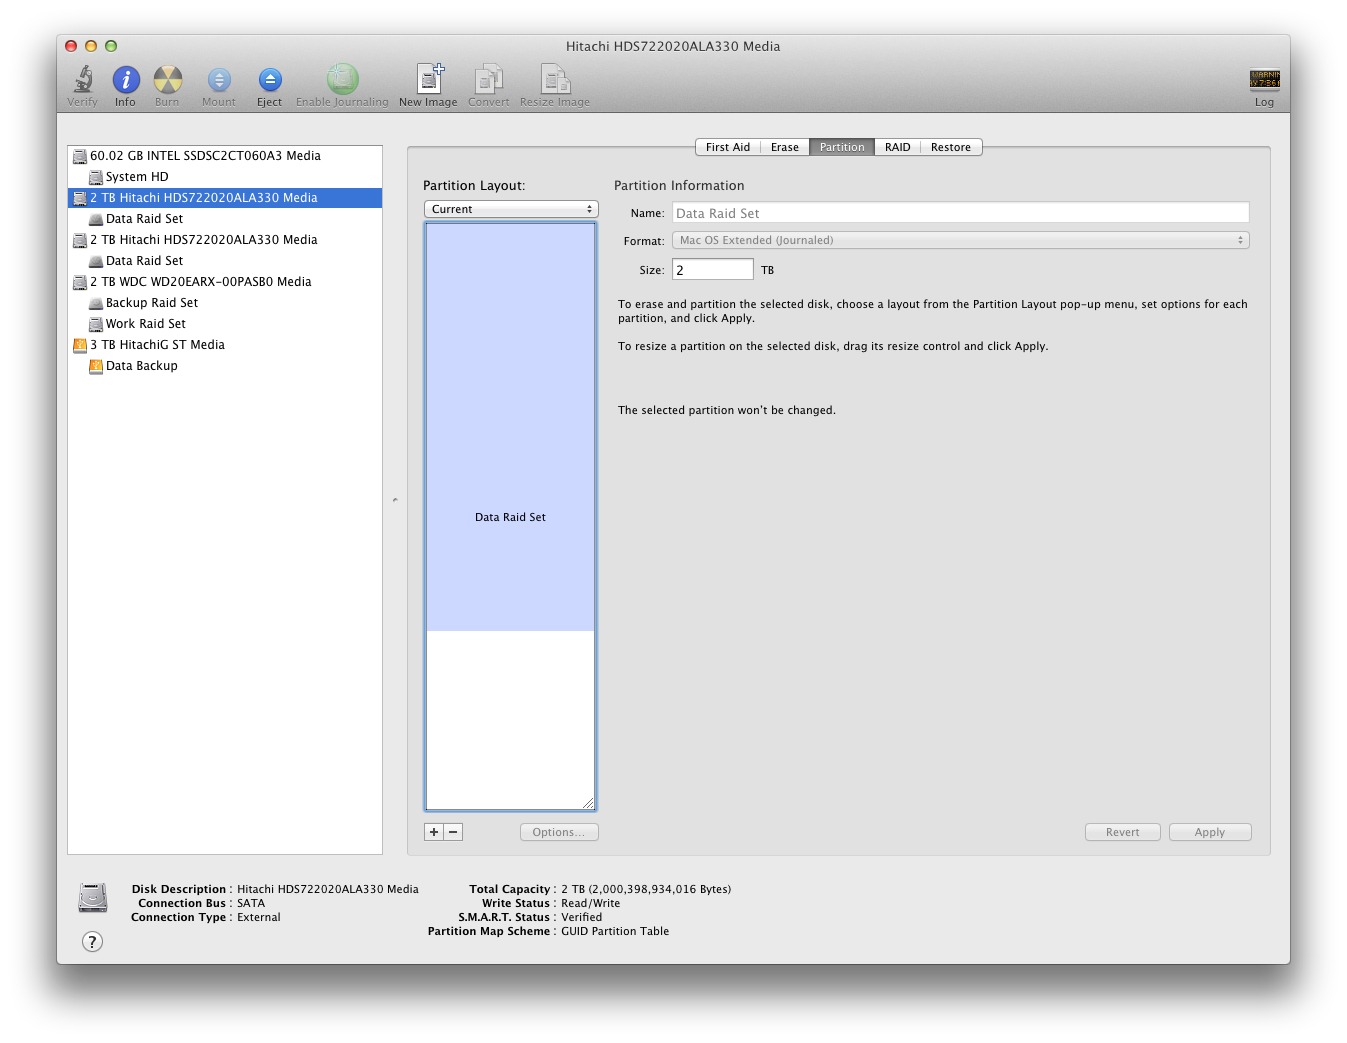Click the Apply button
1347x1043 pixels.
[1210, 832]
